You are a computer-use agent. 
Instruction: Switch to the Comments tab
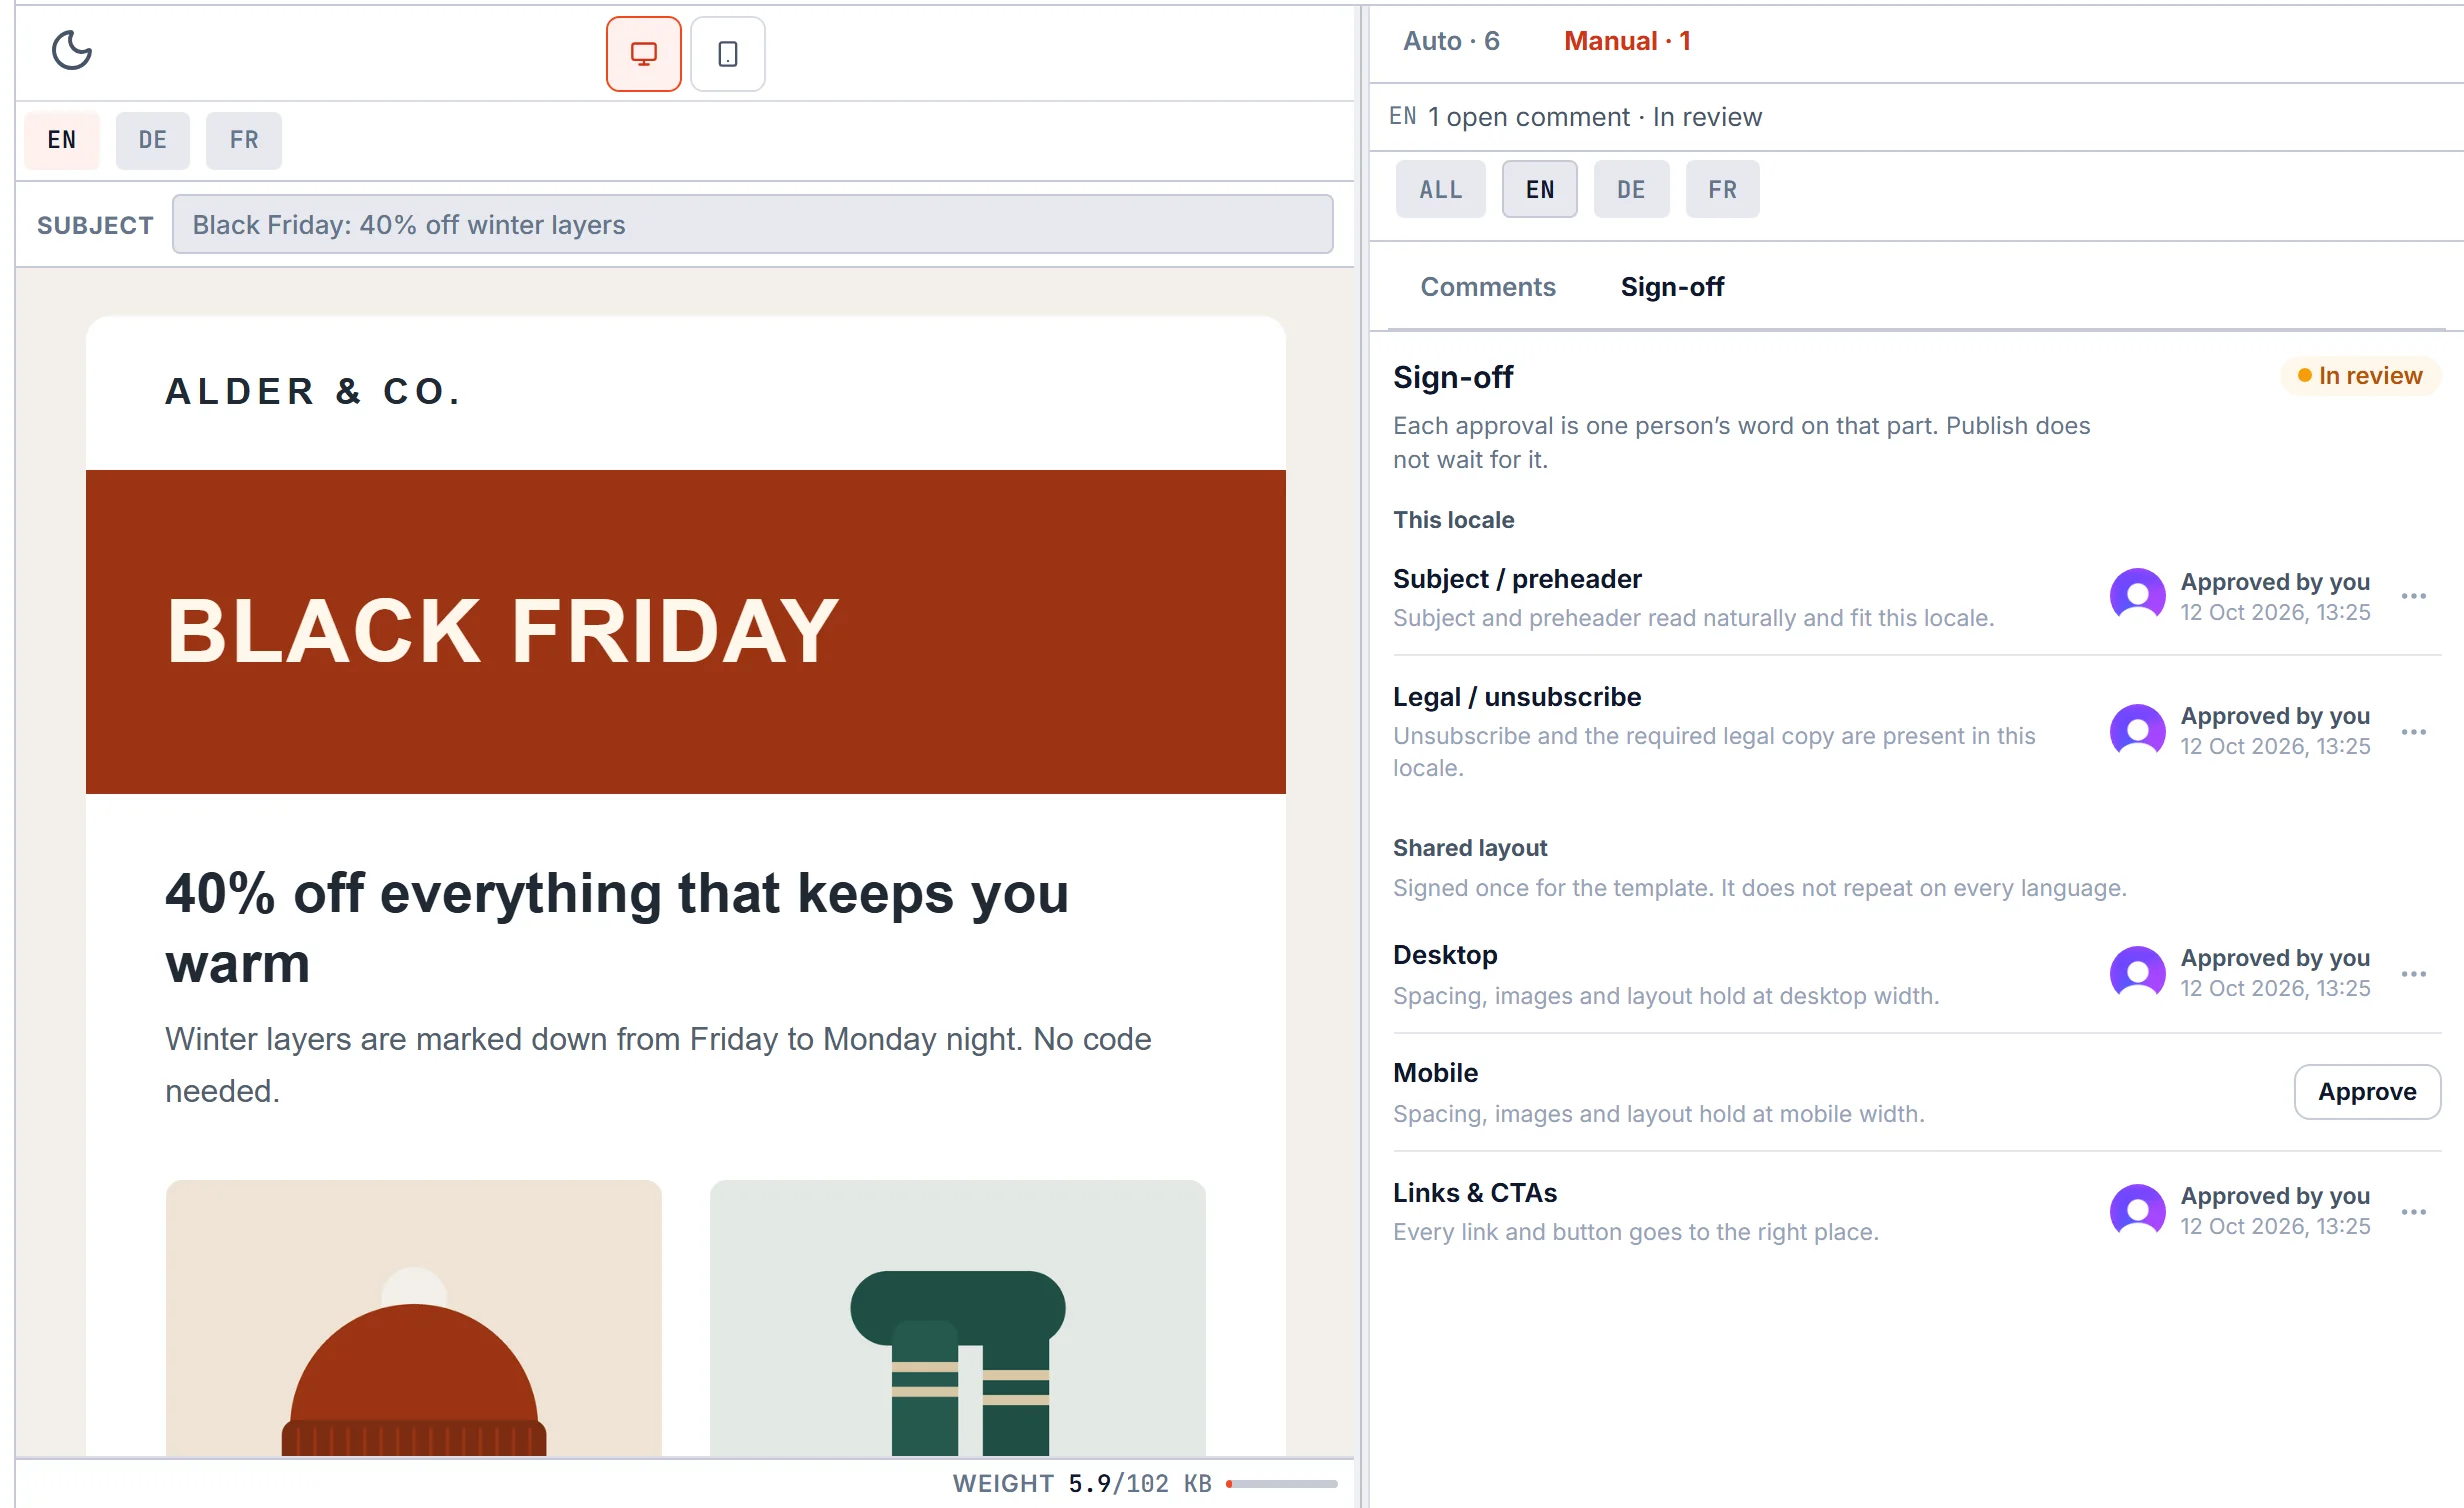[x=1488, y=287]
